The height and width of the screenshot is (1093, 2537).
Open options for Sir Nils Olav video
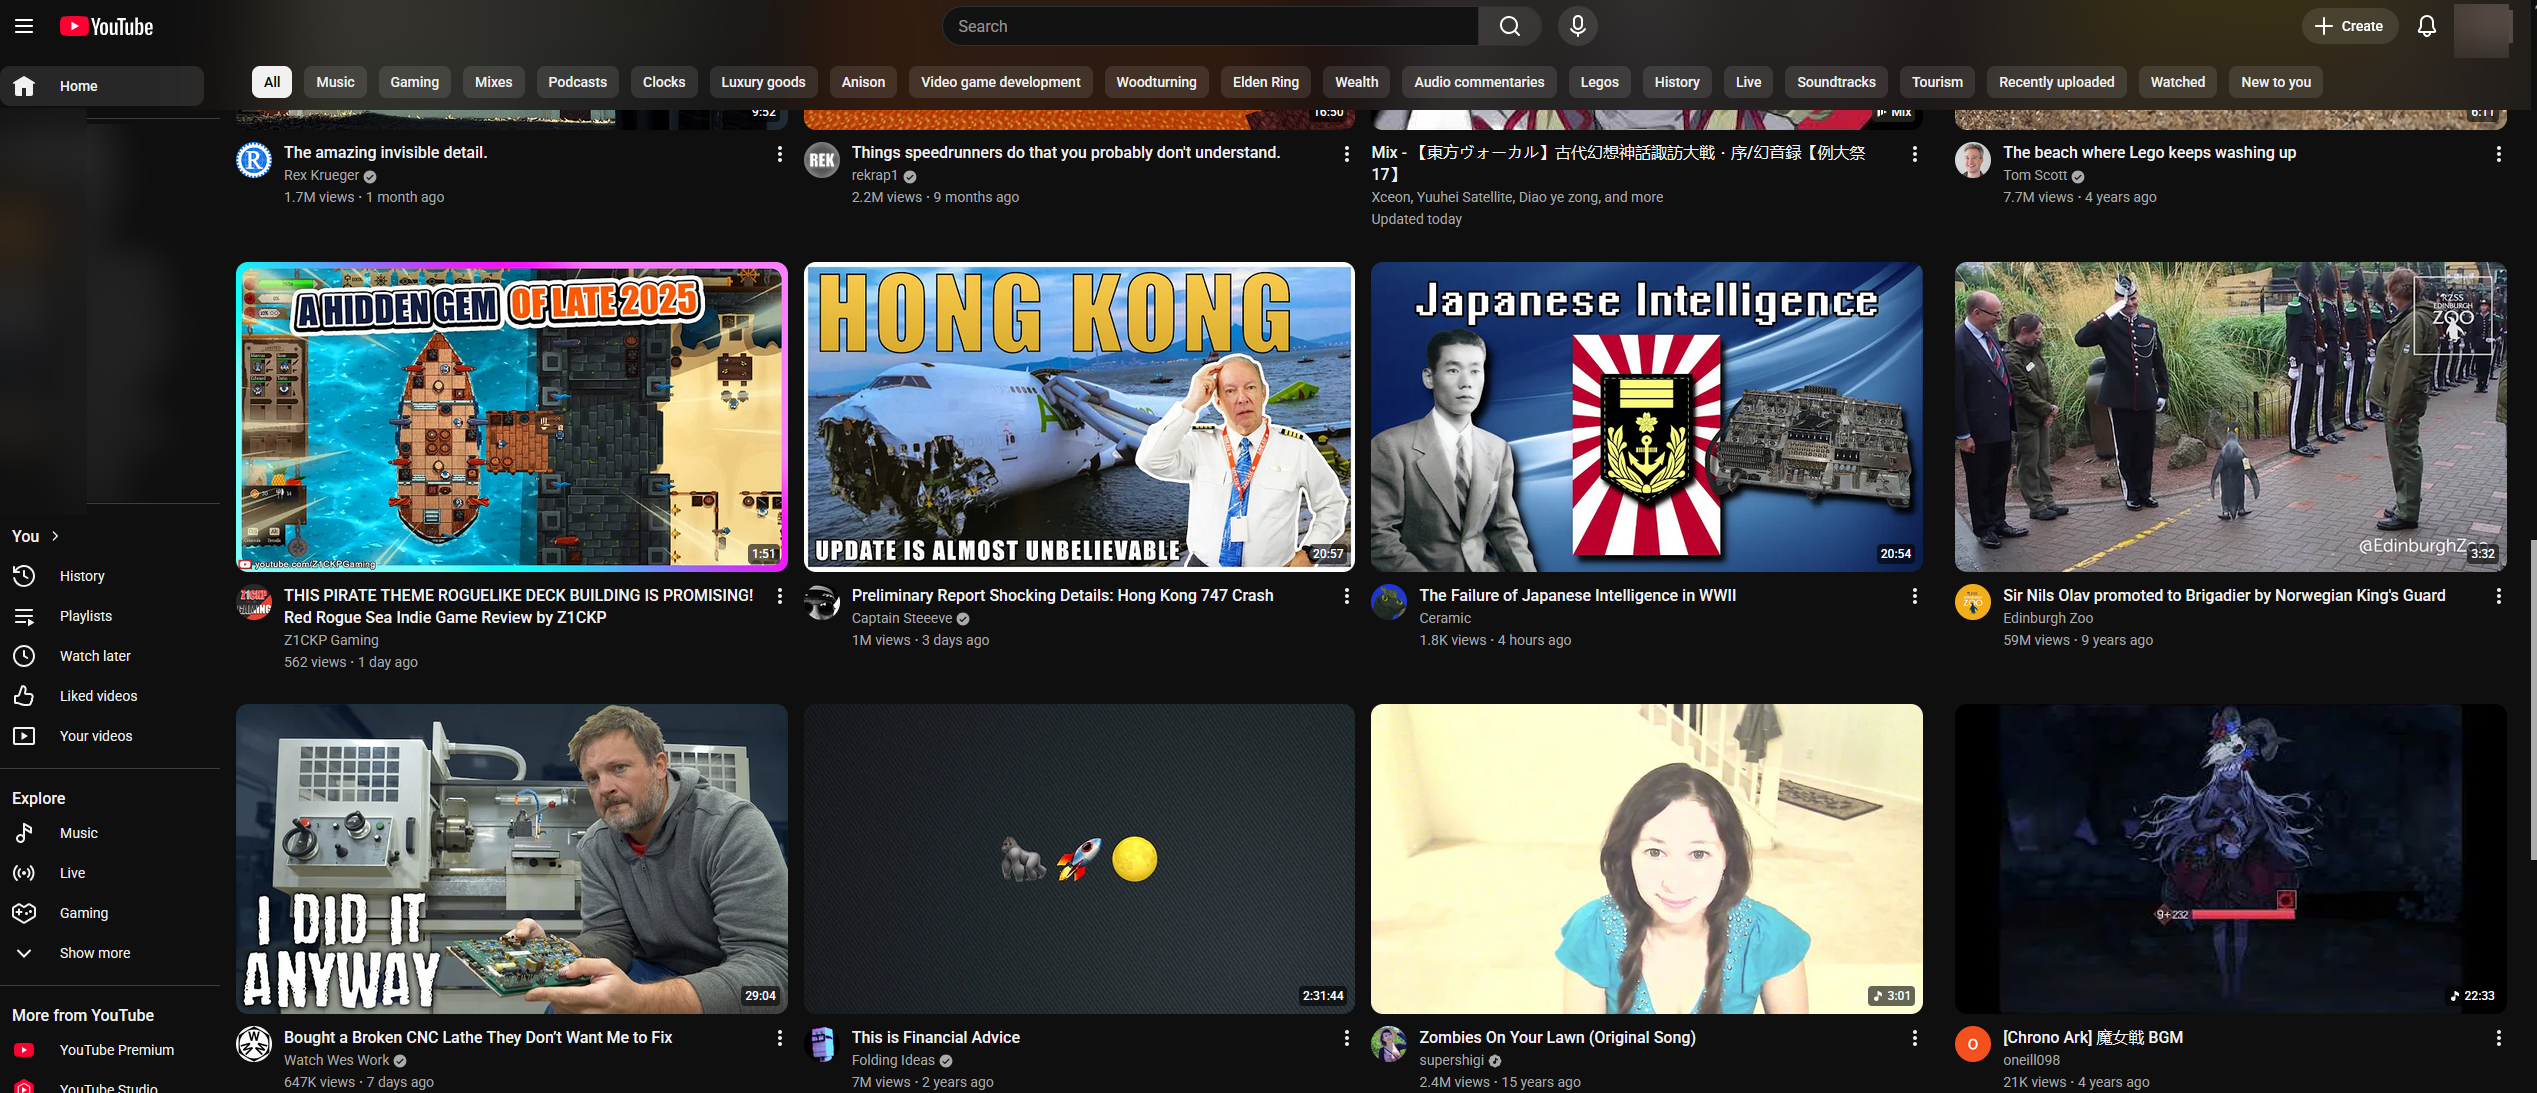[2498, 596]
